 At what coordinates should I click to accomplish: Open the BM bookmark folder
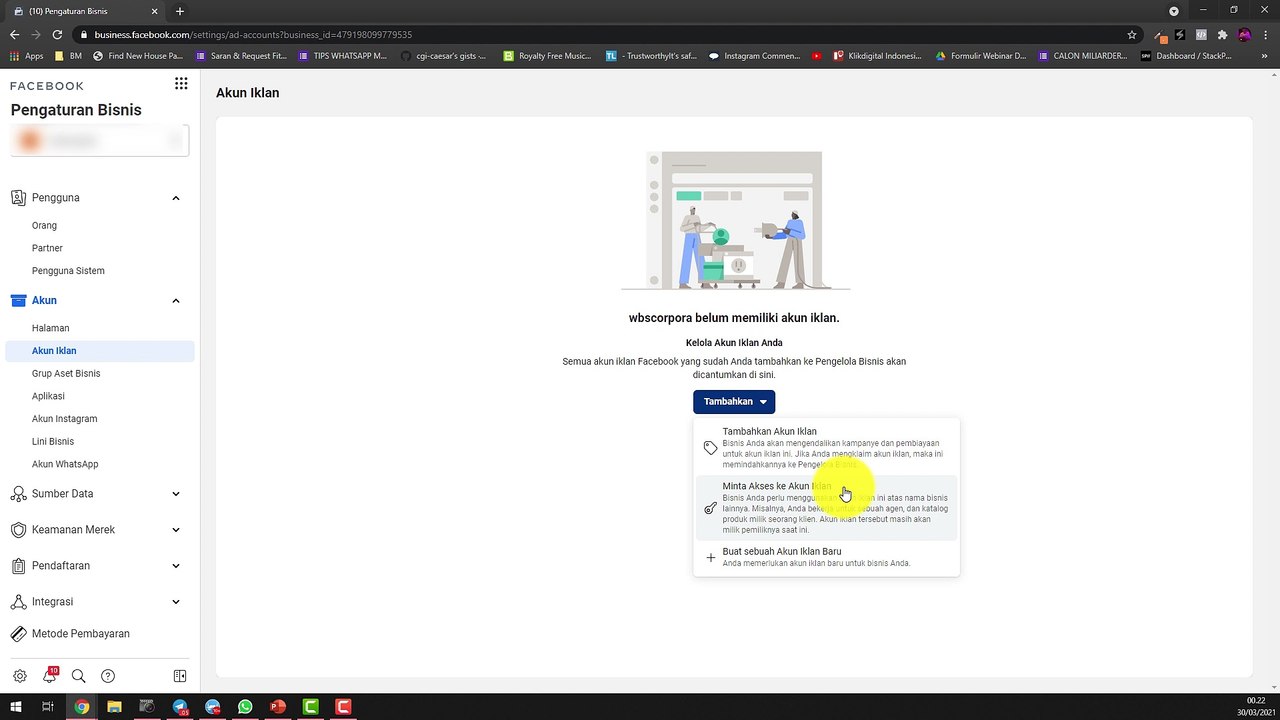(69, 56)
